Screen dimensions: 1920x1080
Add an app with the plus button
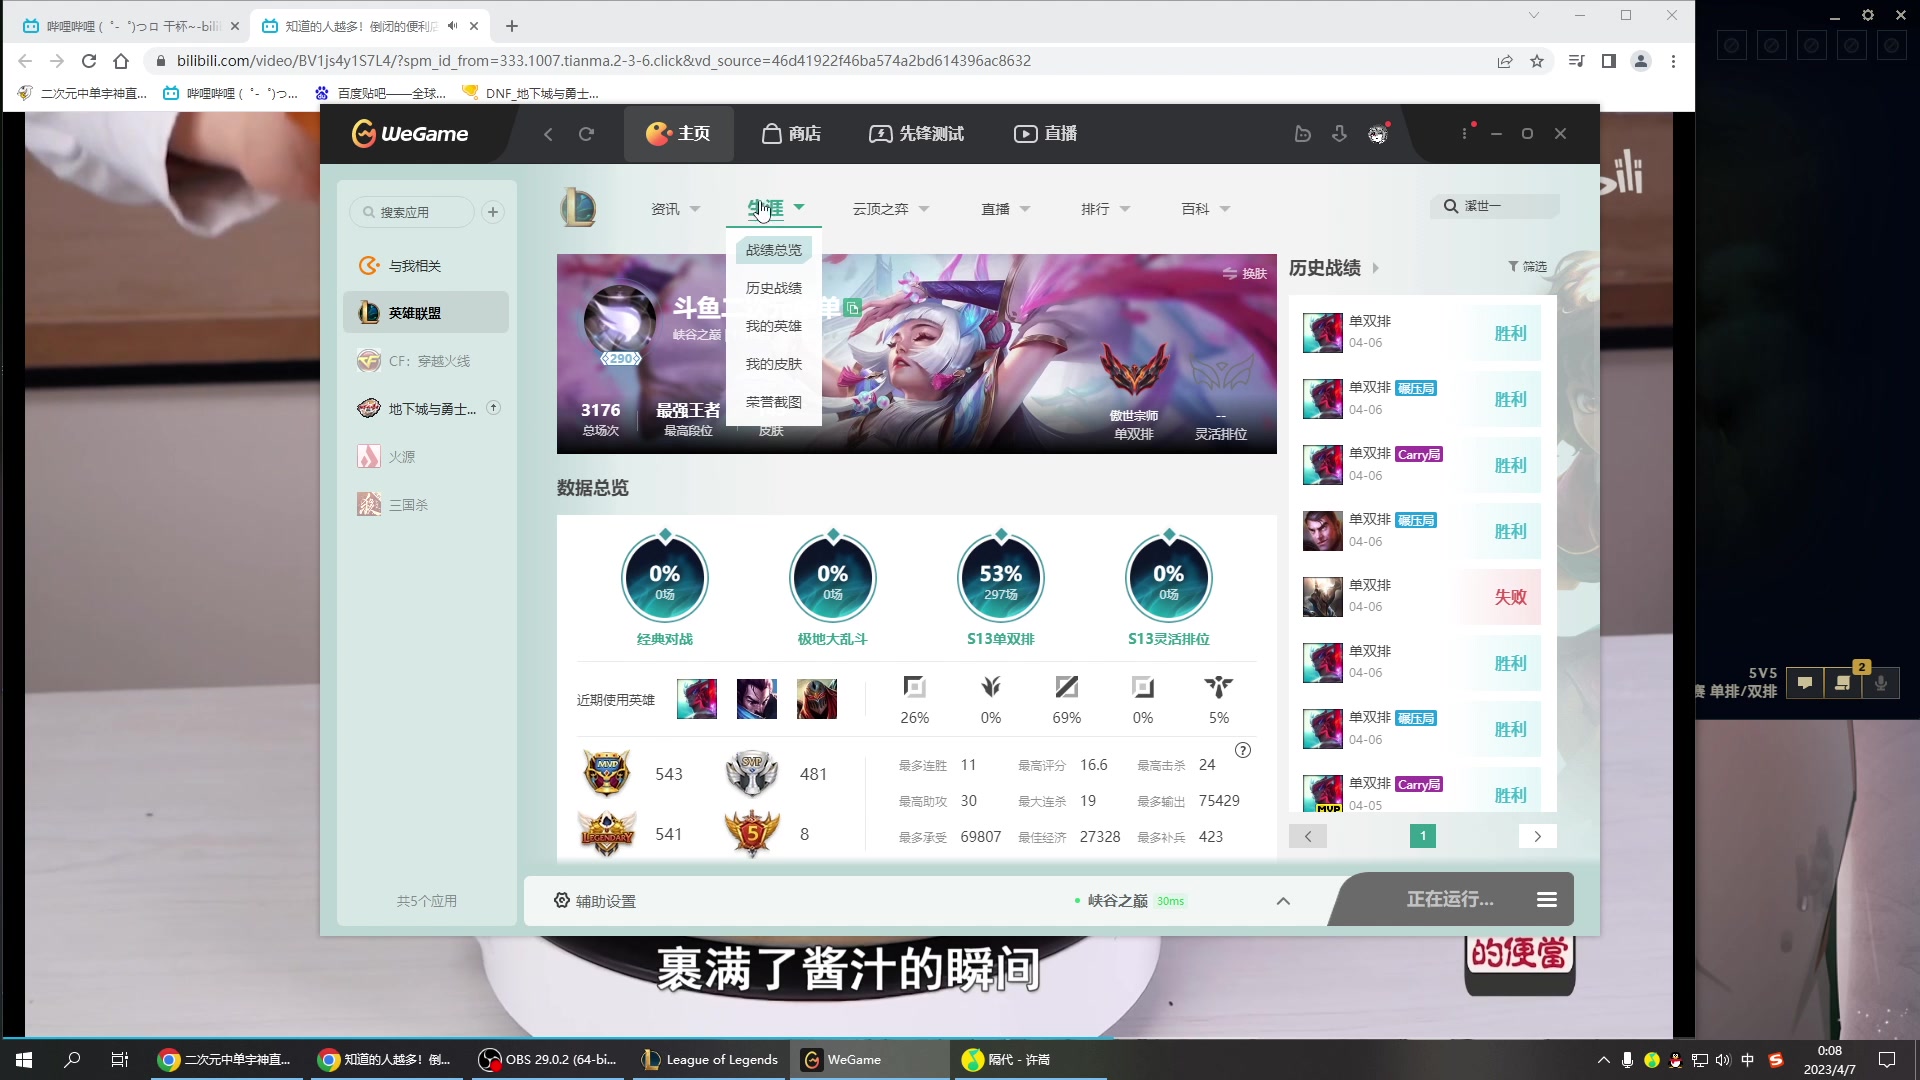click(x=493, y=212)
